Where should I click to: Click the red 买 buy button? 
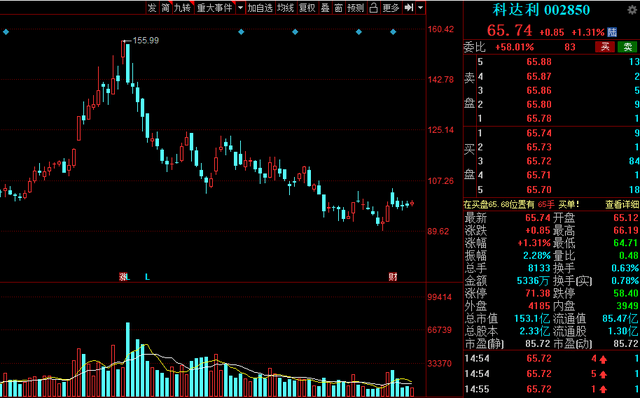605,47
